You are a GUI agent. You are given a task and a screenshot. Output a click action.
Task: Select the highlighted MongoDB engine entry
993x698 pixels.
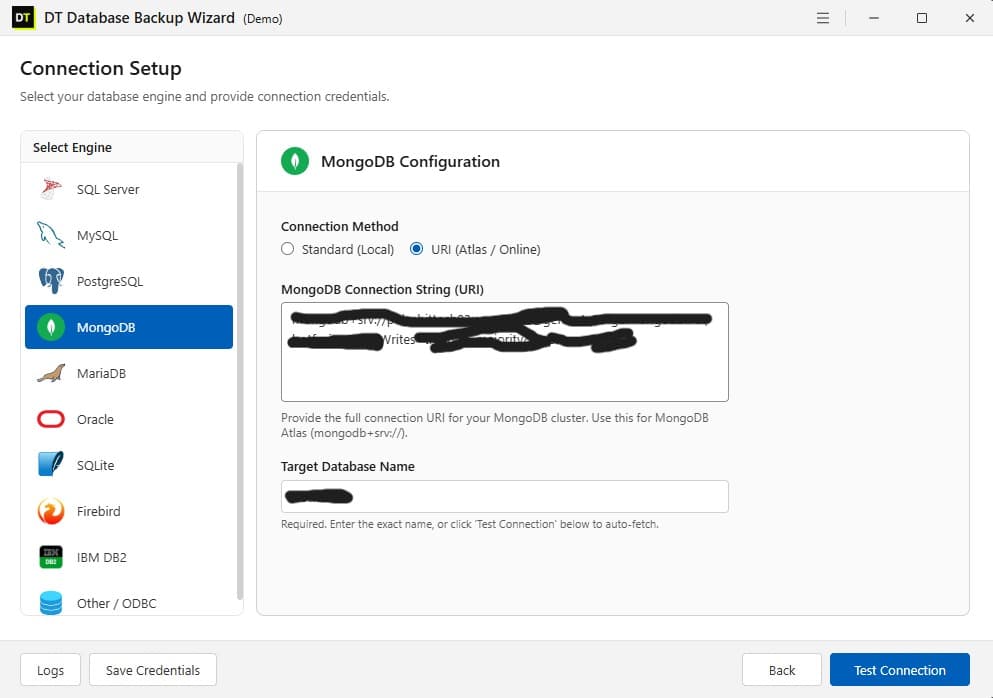click(129, 327)
